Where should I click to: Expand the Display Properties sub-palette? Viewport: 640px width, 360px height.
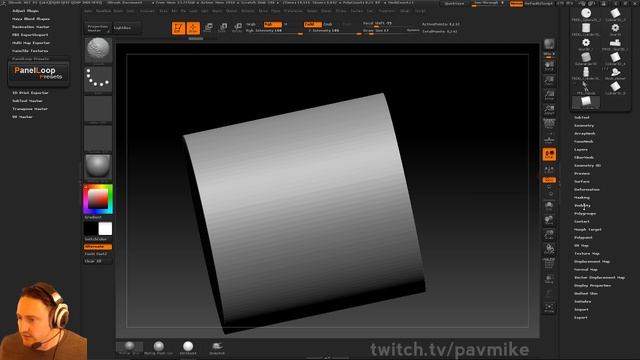(593, 285)
